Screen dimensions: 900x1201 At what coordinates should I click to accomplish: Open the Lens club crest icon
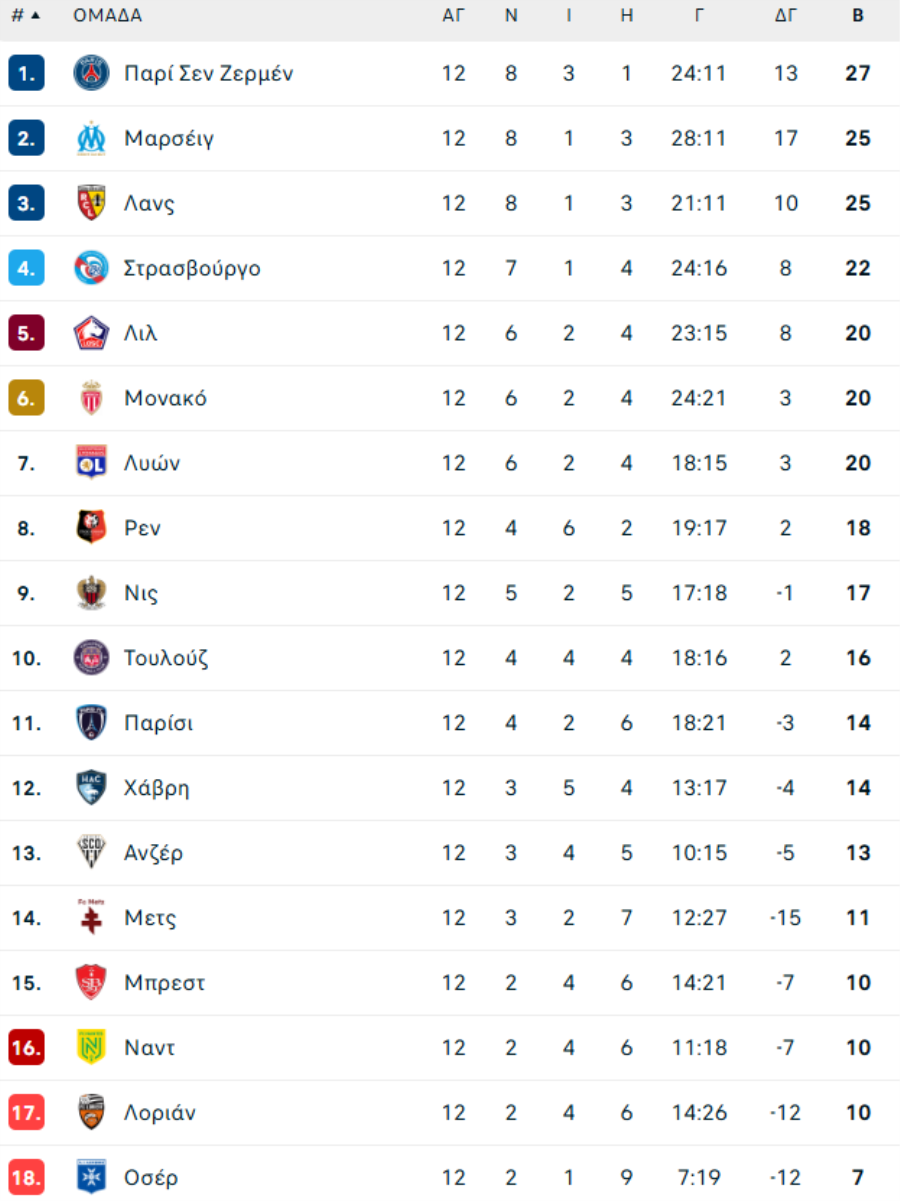click(91, 203)
